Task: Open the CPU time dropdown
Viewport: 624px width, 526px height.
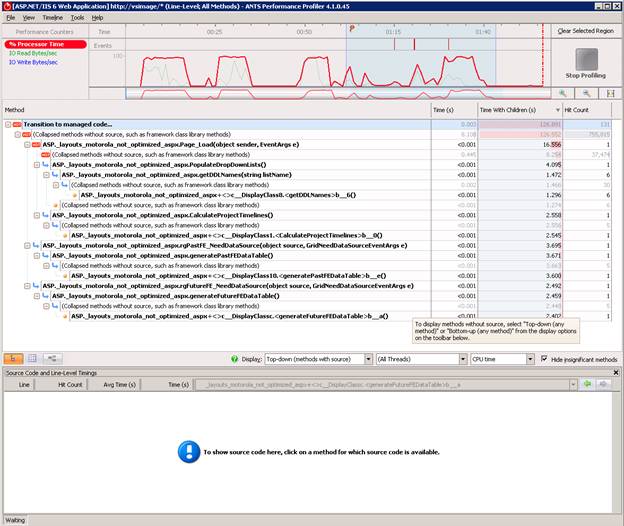Action: point(530,359)
